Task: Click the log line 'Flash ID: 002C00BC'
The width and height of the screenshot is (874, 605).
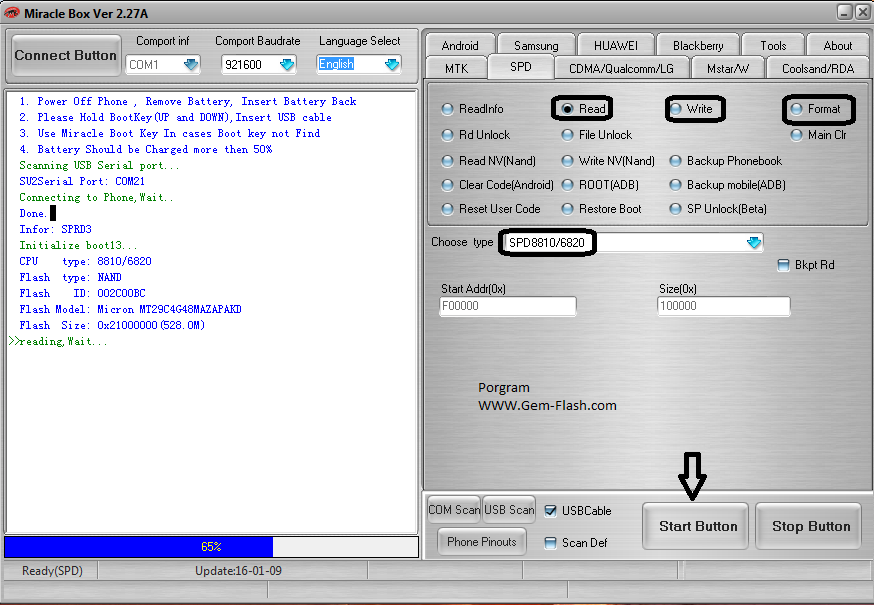Action: (82, 294)
